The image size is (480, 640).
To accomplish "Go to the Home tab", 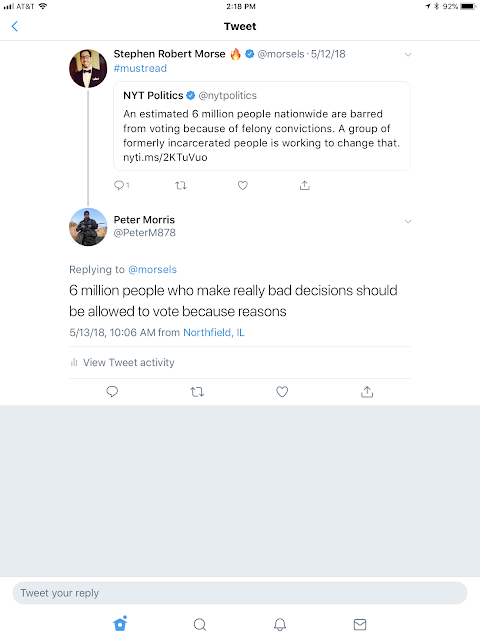I will tap(120, 623).
